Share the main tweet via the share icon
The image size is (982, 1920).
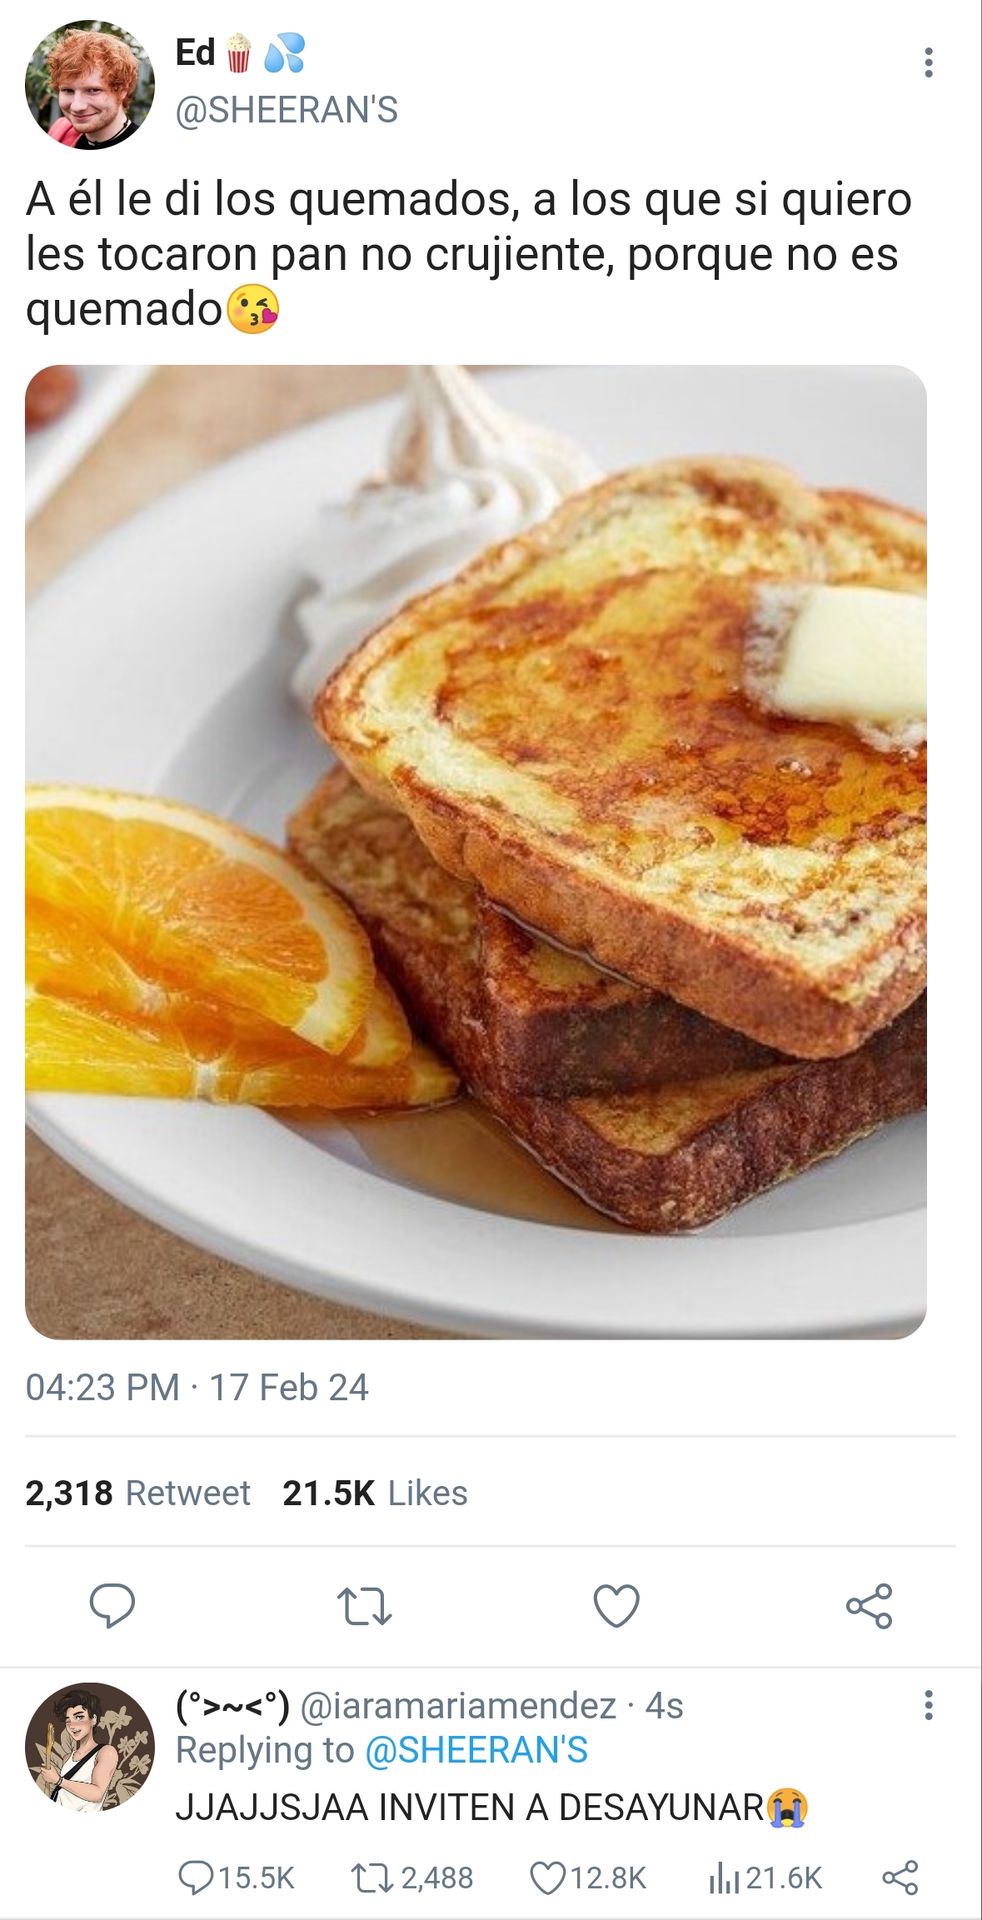(x=868, y=1606)
